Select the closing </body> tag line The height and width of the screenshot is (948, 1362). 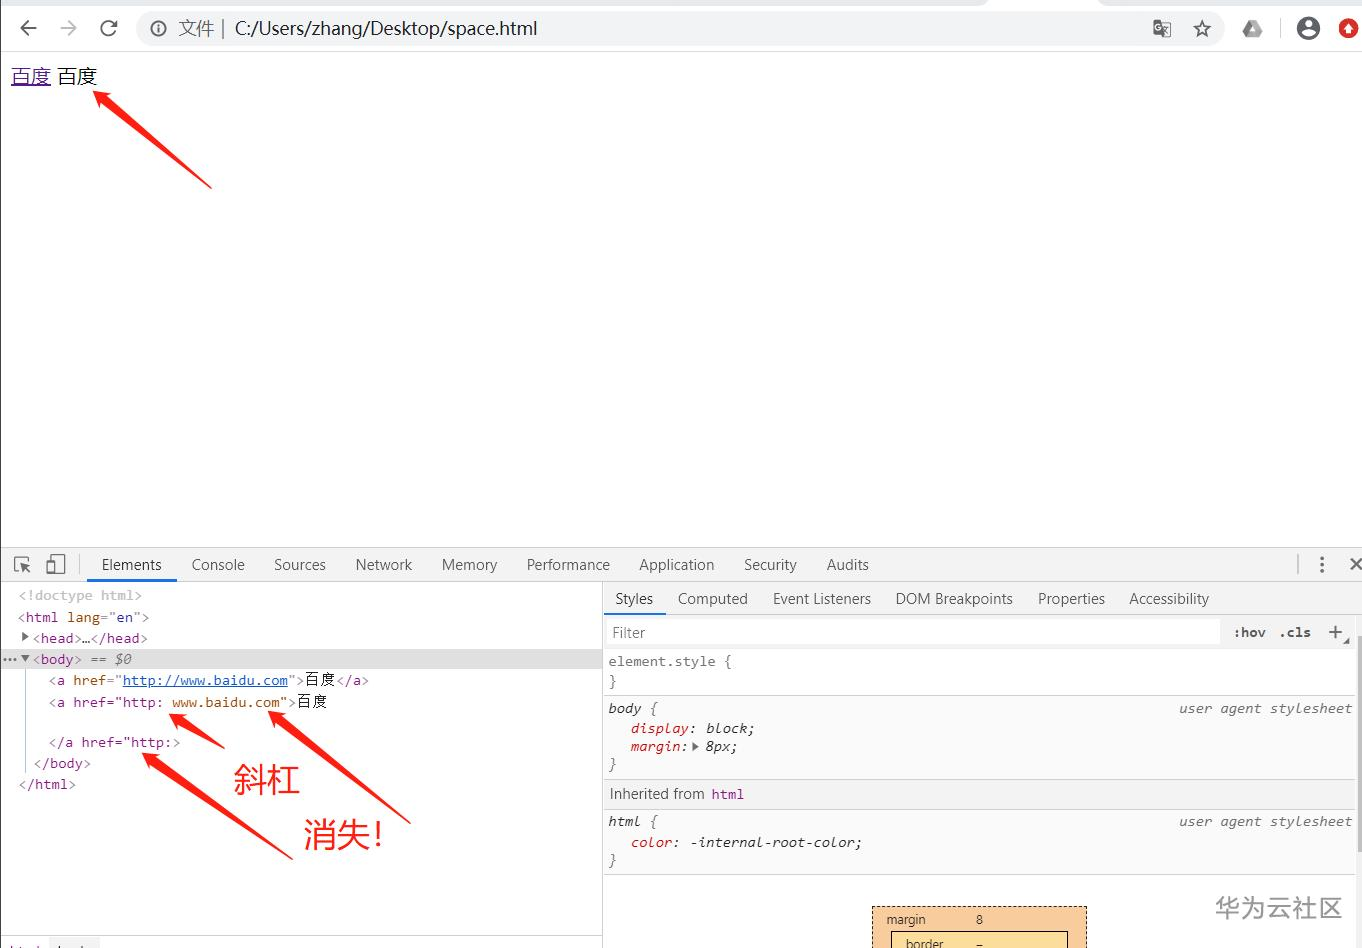[x=62, y=764]
